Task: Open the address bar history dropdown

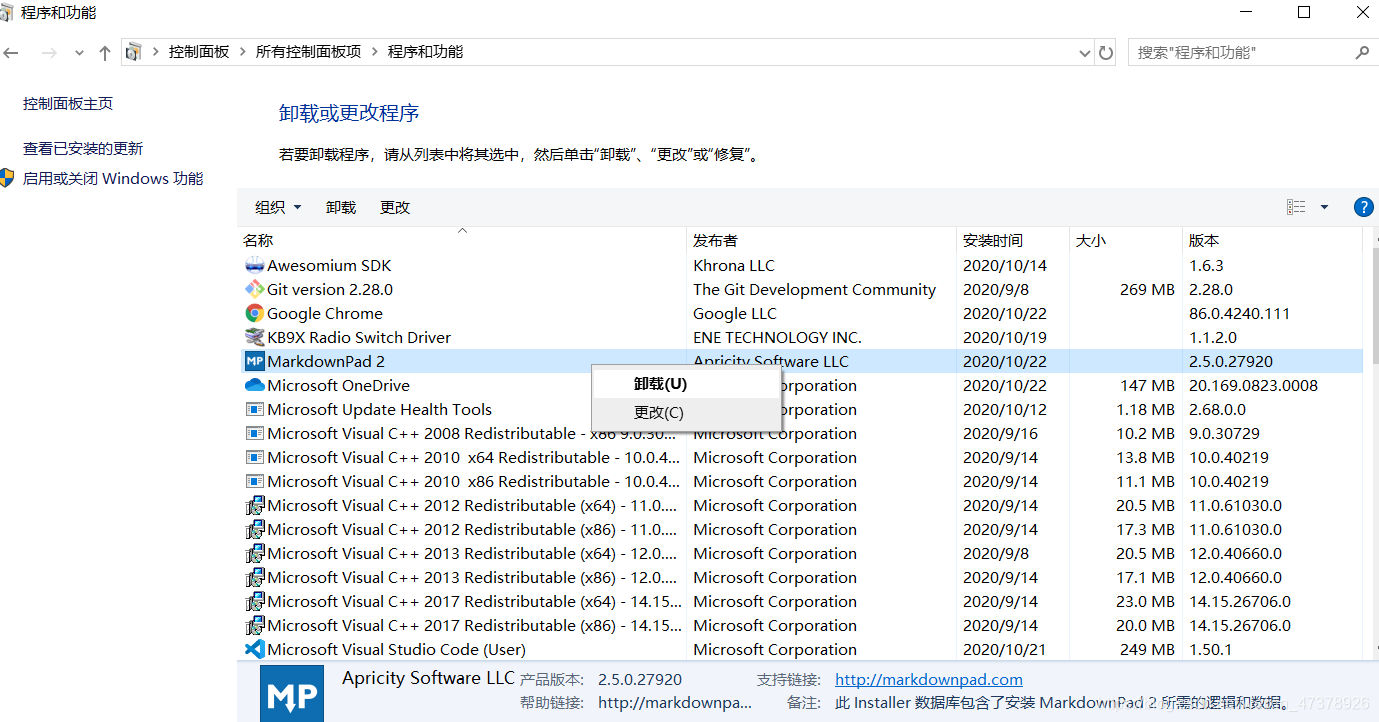Action: click(x=1085, y=52)
